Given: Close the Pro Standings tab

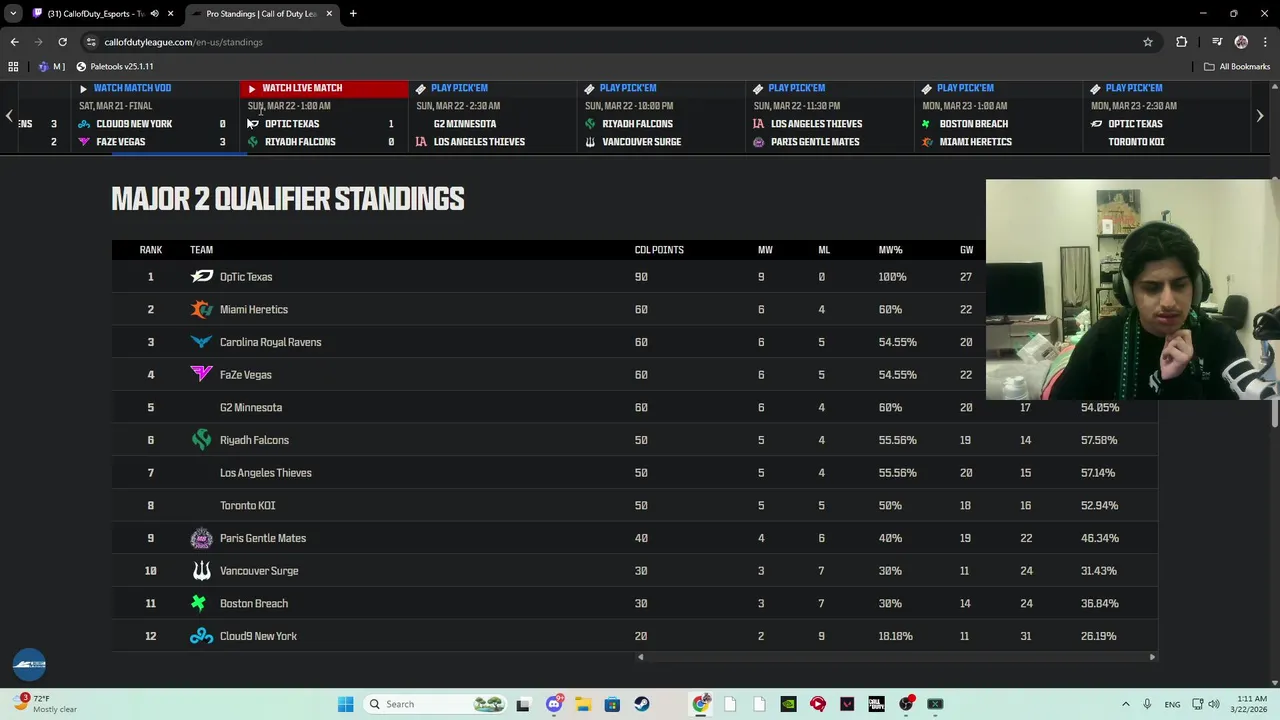Looking at the screenshot, I should [329, 14].
